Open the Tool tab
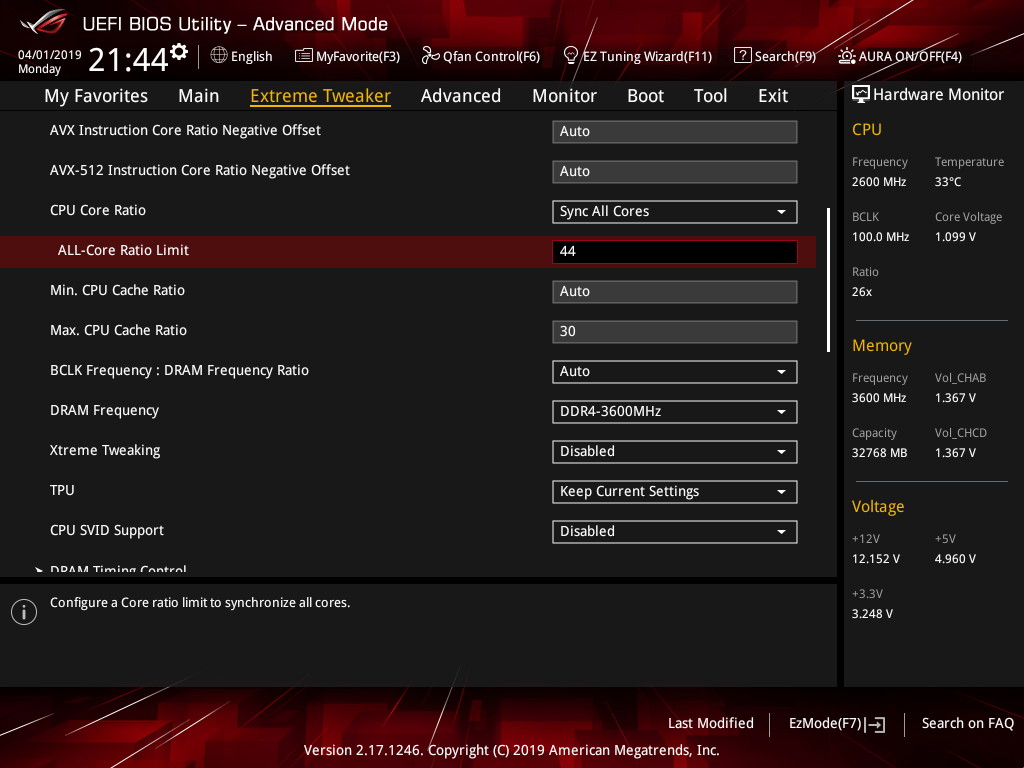Viewport: 1024px width, 768px height. 711,96
